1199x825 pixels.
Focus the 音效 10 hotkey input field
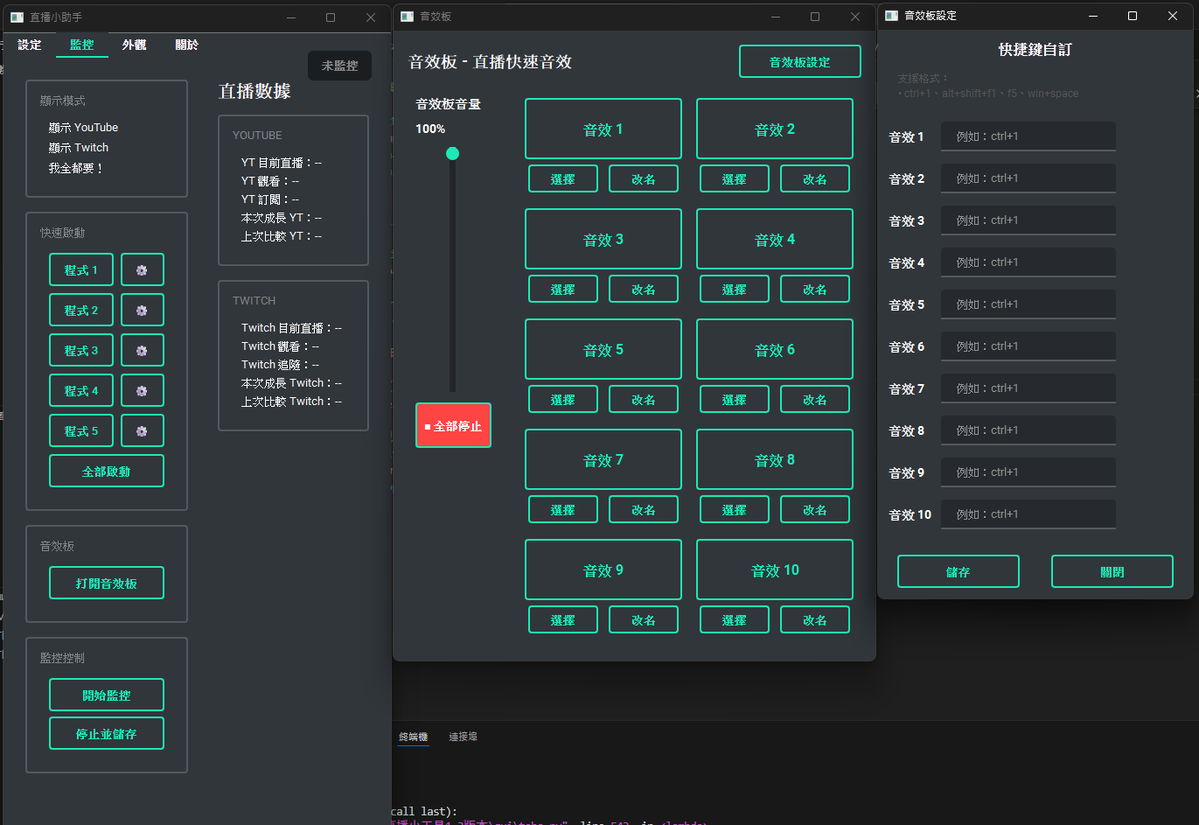pyautogui.click(x=1028, y=515)
